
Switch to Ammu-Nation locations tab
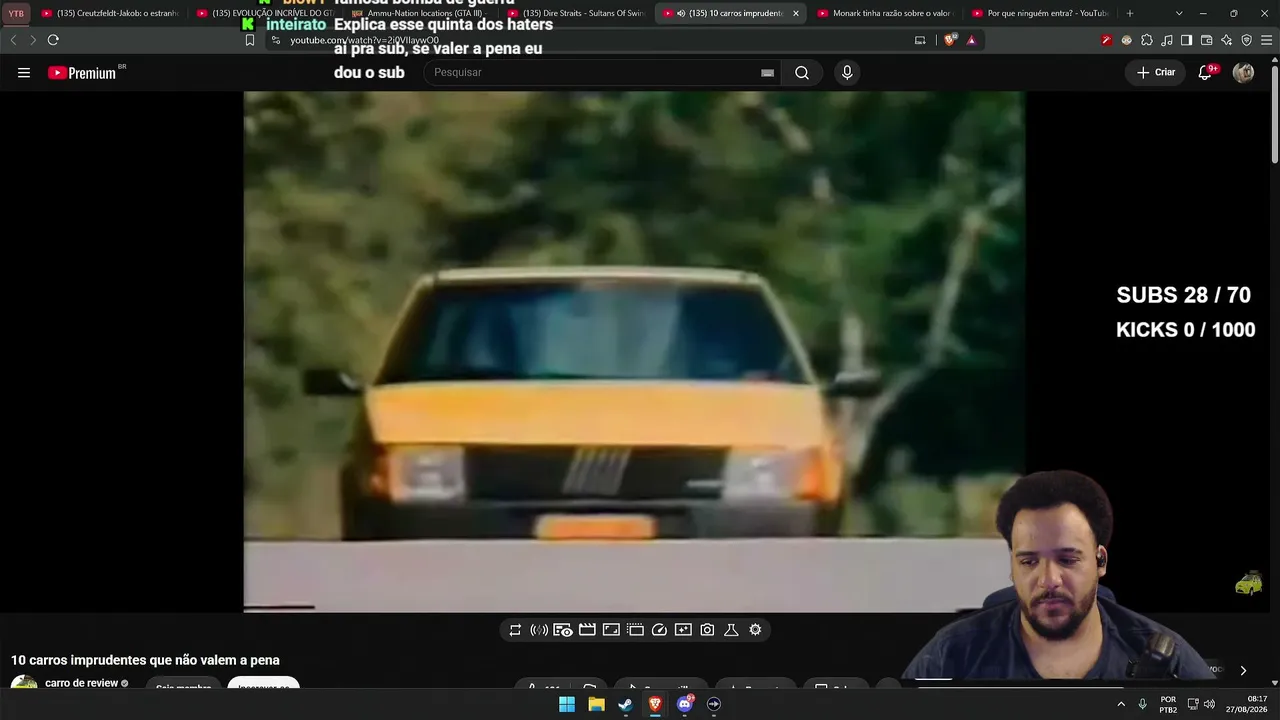(421, 13)
